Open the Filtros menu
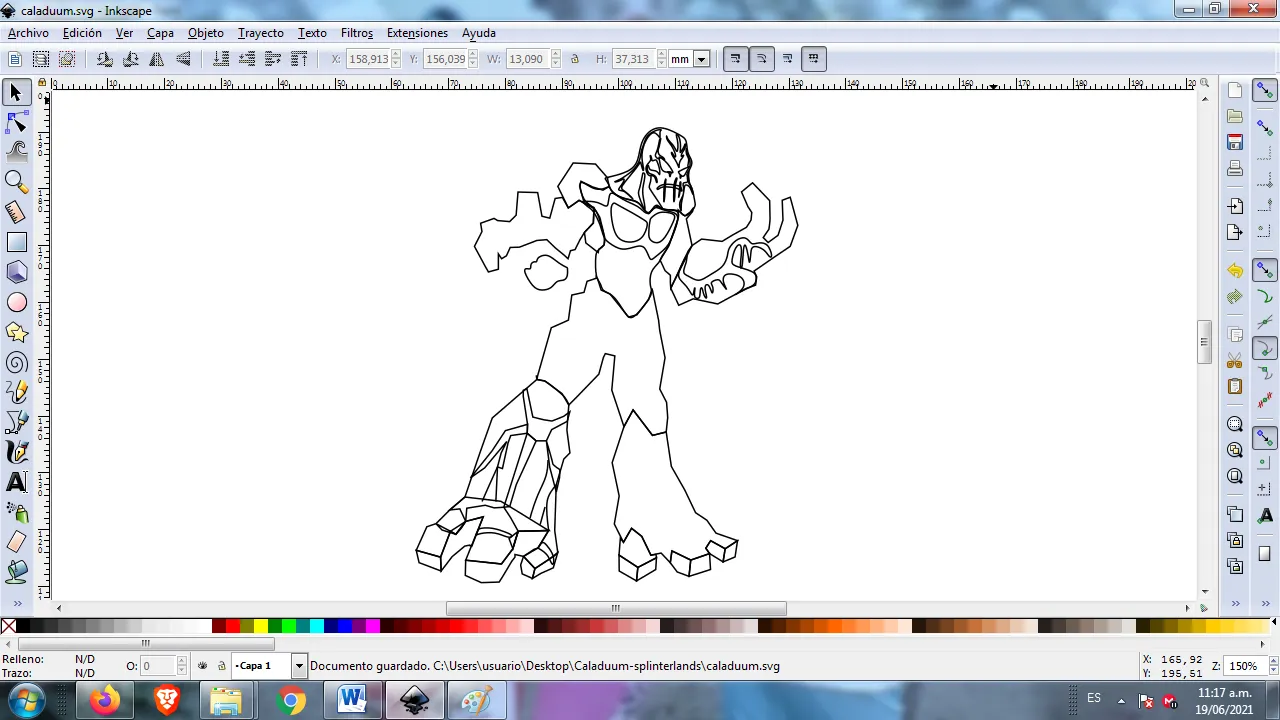The image size is (1280, 720). (x=357, y=33)
